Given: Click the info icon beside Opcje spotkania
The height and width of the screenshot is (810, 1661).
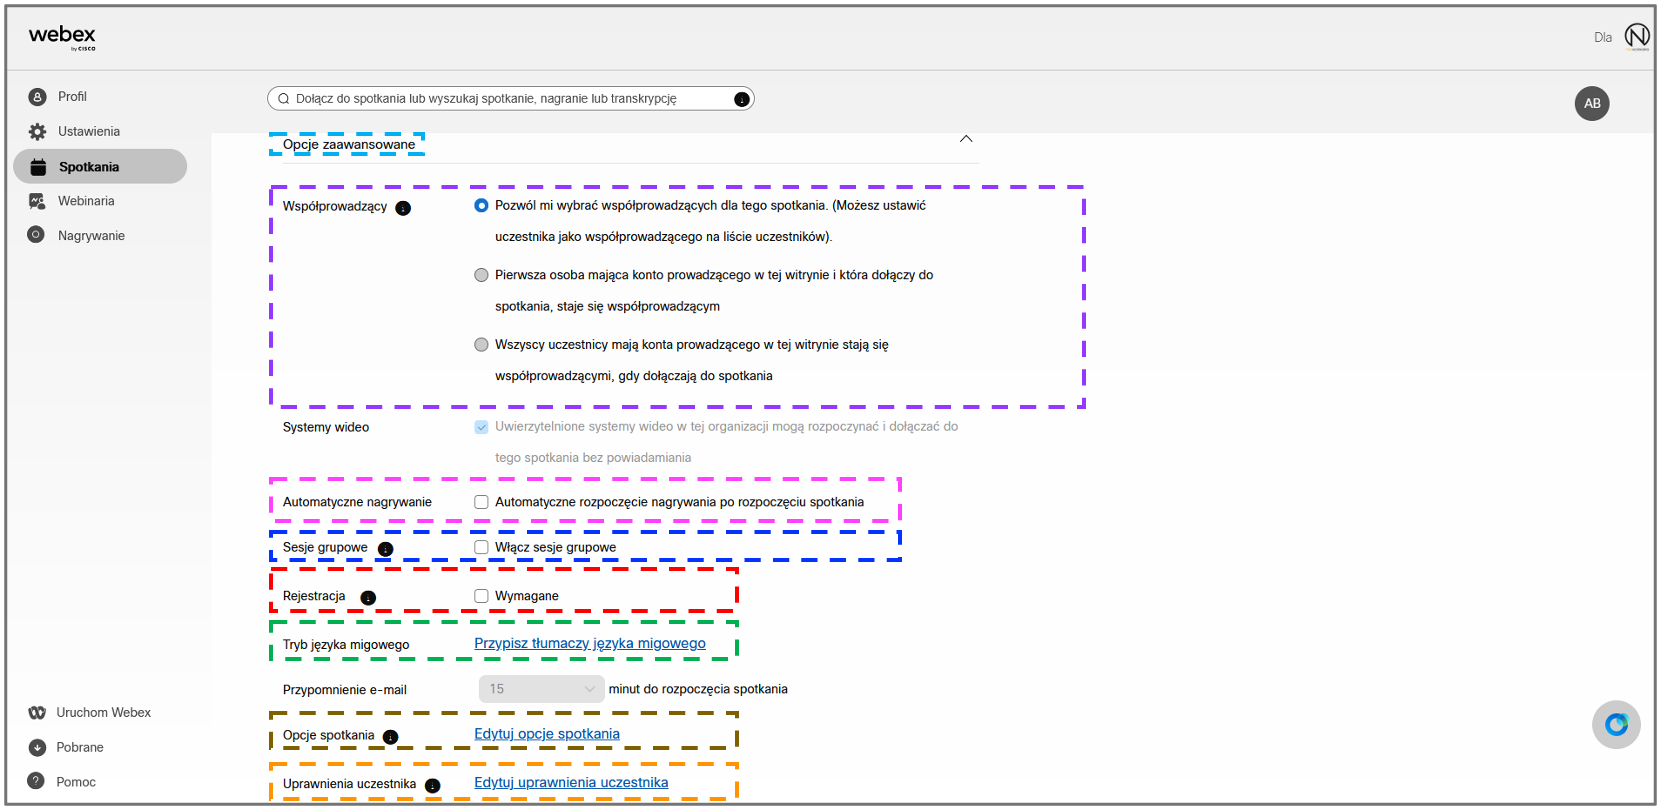Looking at the screenshot, I should [390, 737].
